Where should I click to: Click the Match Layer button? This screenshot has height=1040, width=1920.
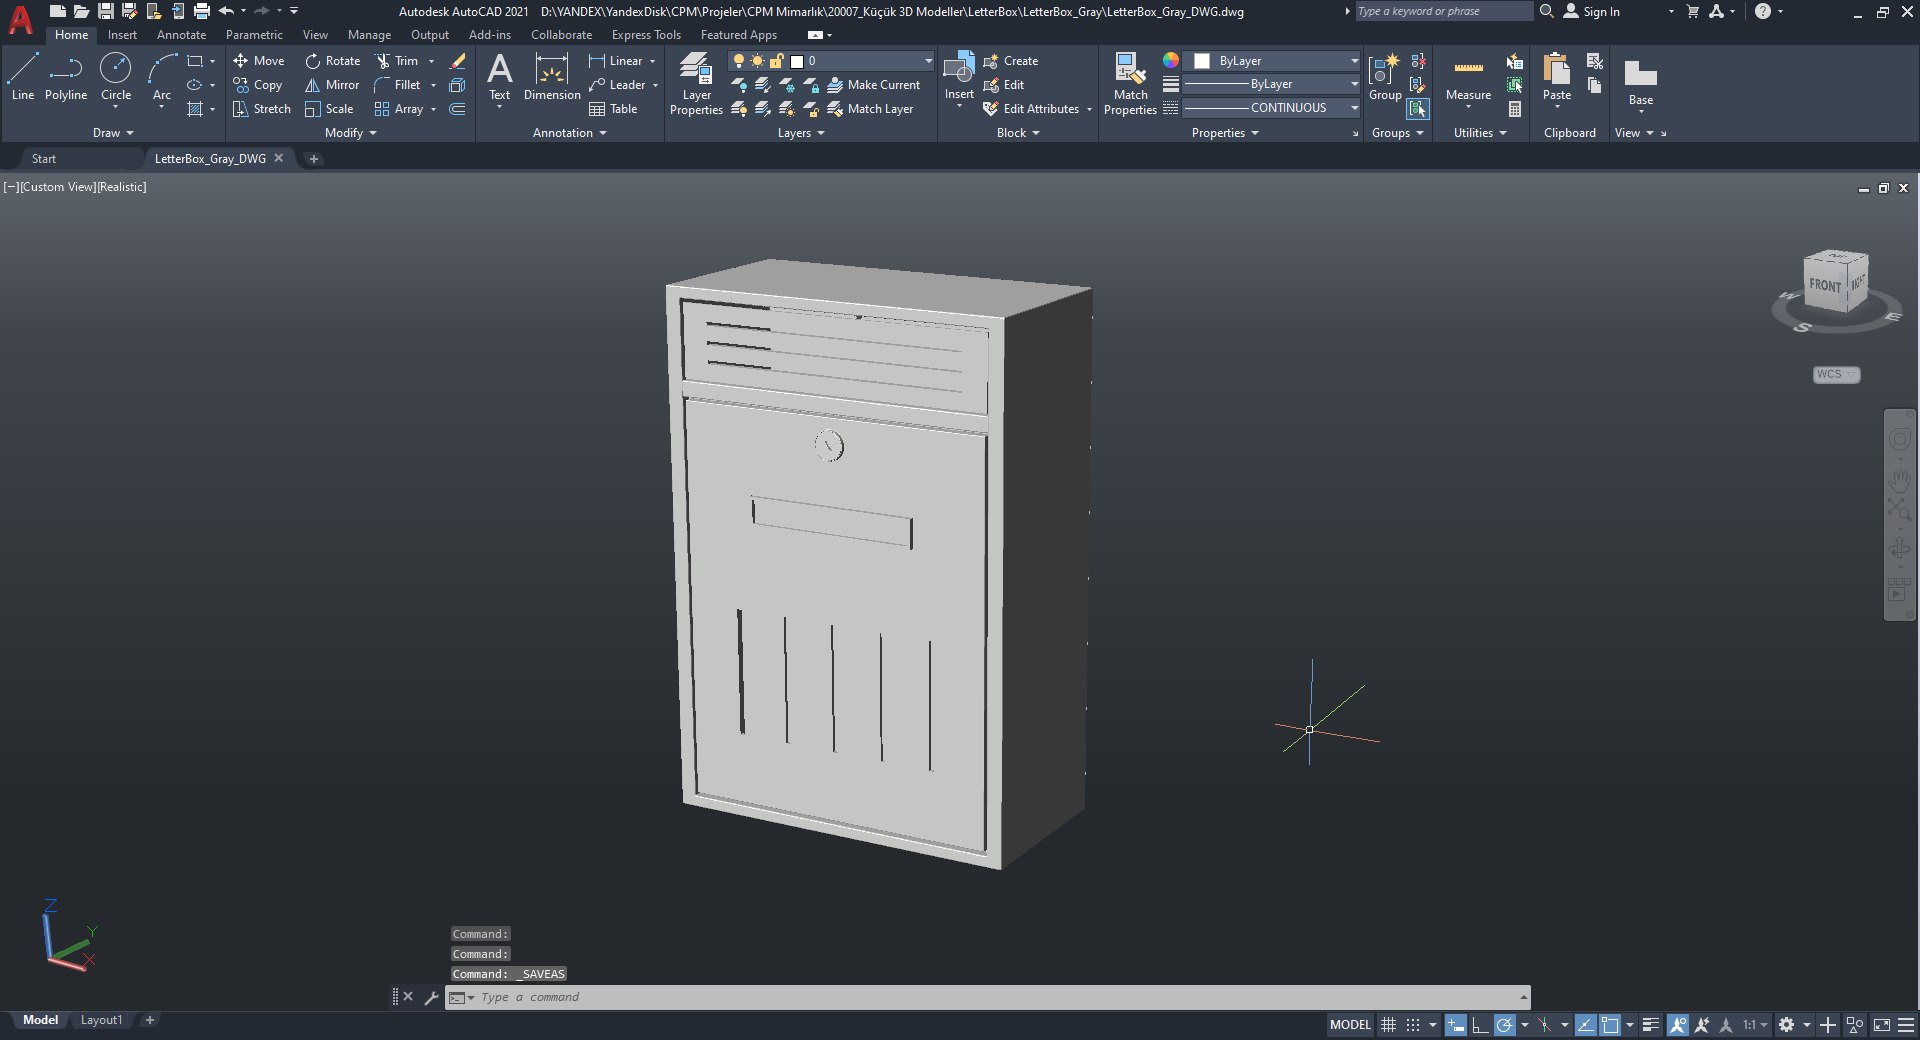870,109
